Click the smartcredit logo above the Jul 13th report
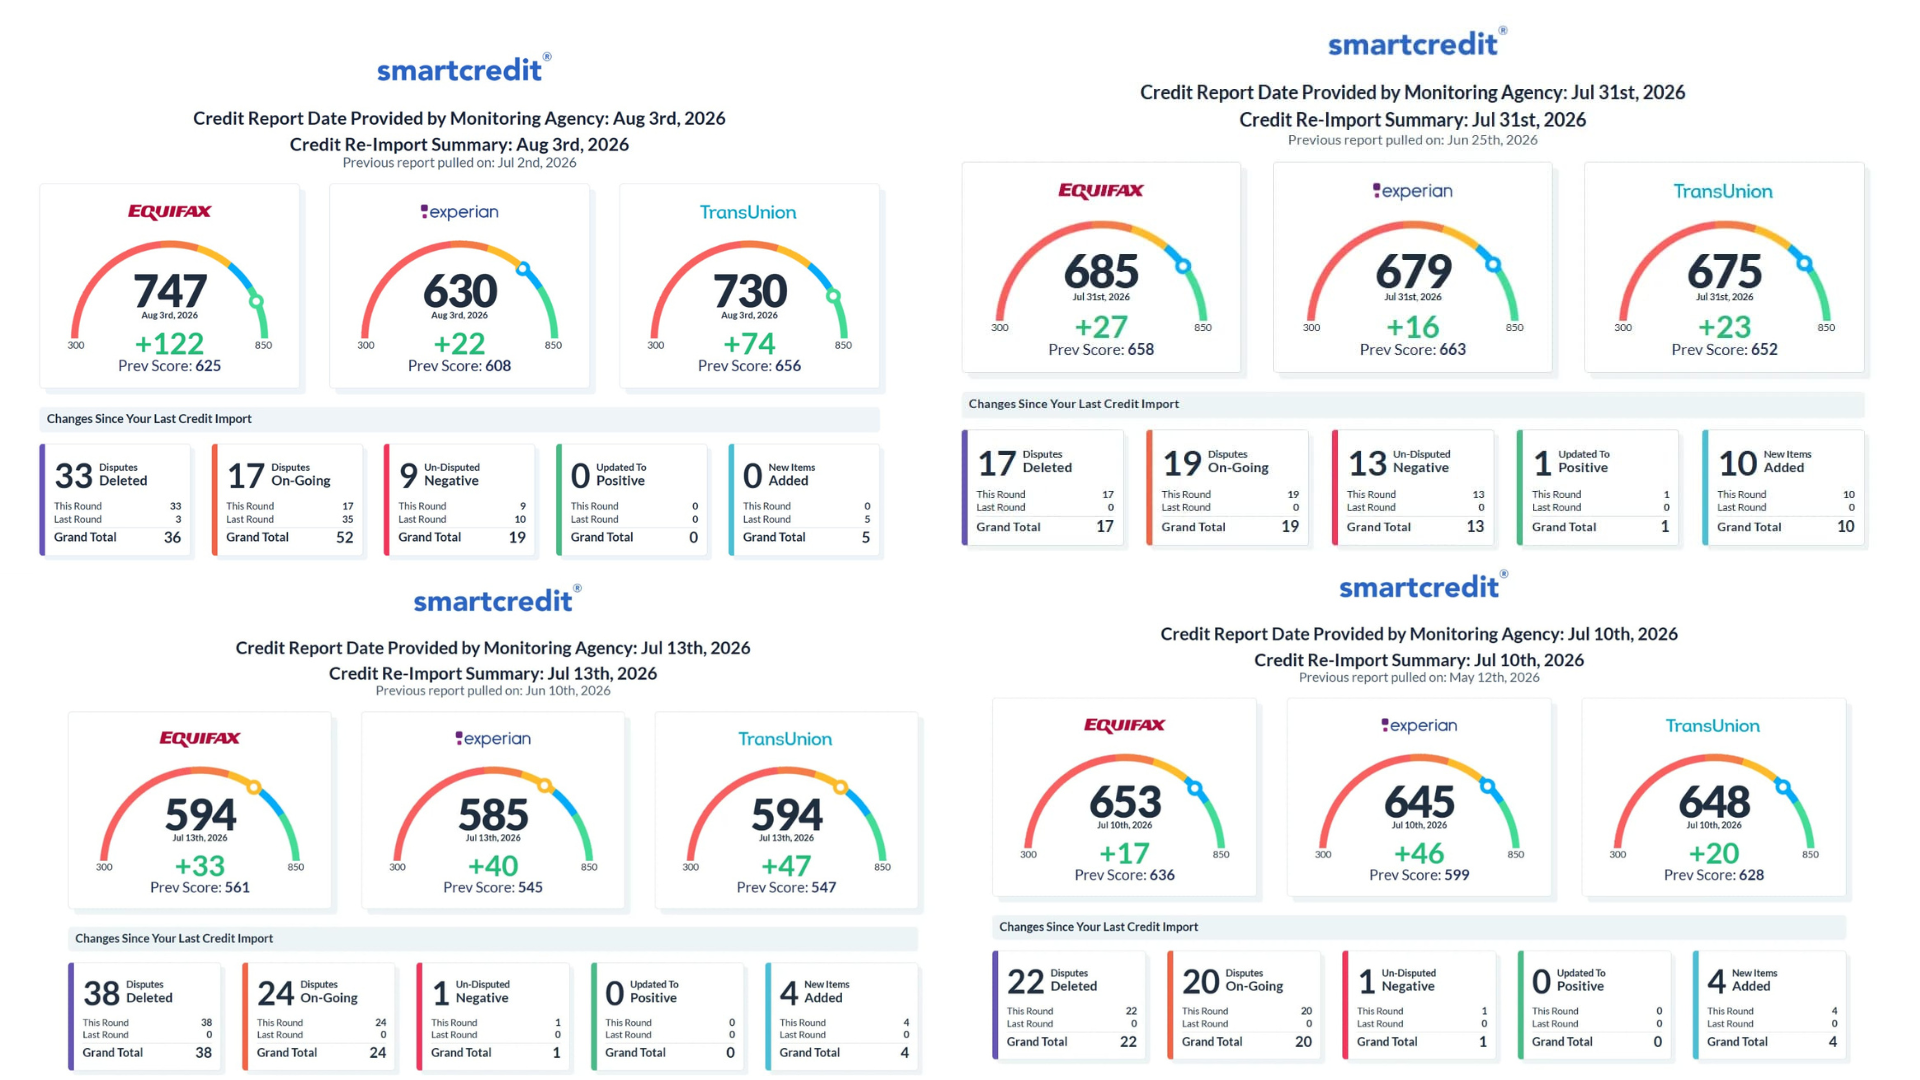1920x1080 pixels. (x=497, y=599)
